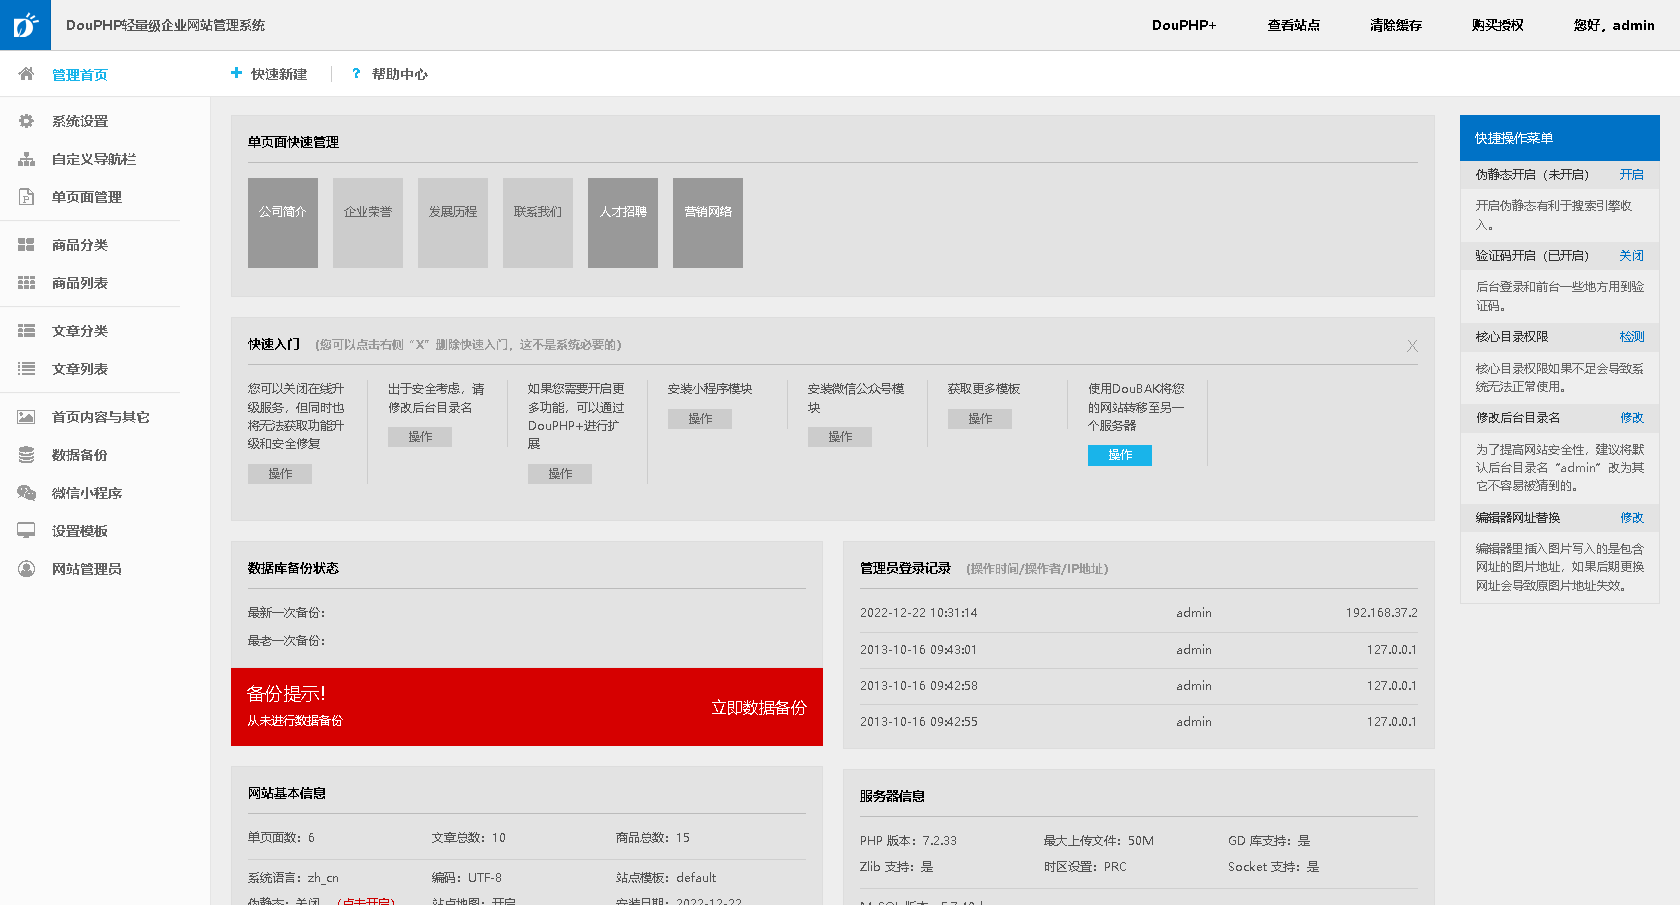
Task: Open 查看站点 in the top menu
Action: 1294,25
